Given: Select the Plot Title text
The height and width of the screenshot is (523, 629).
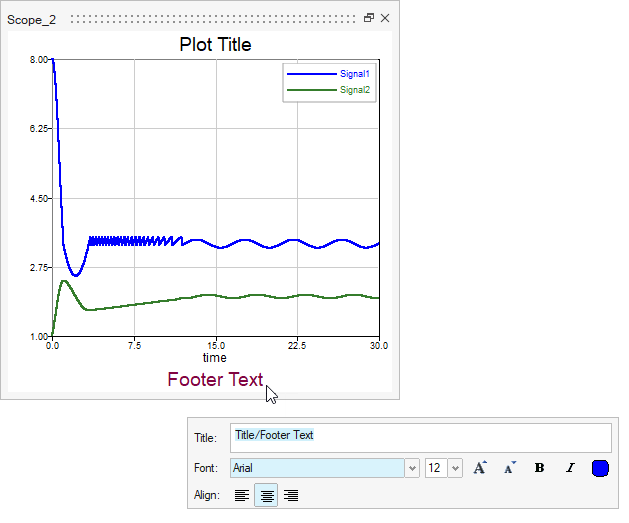Looking at the screenshot, I should [215, 44].
